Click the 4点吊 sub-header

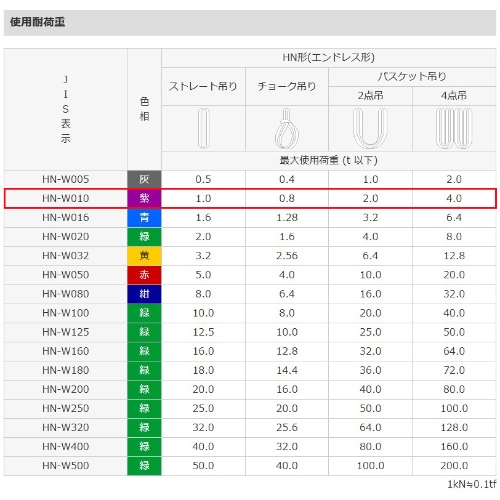(454, 96)
